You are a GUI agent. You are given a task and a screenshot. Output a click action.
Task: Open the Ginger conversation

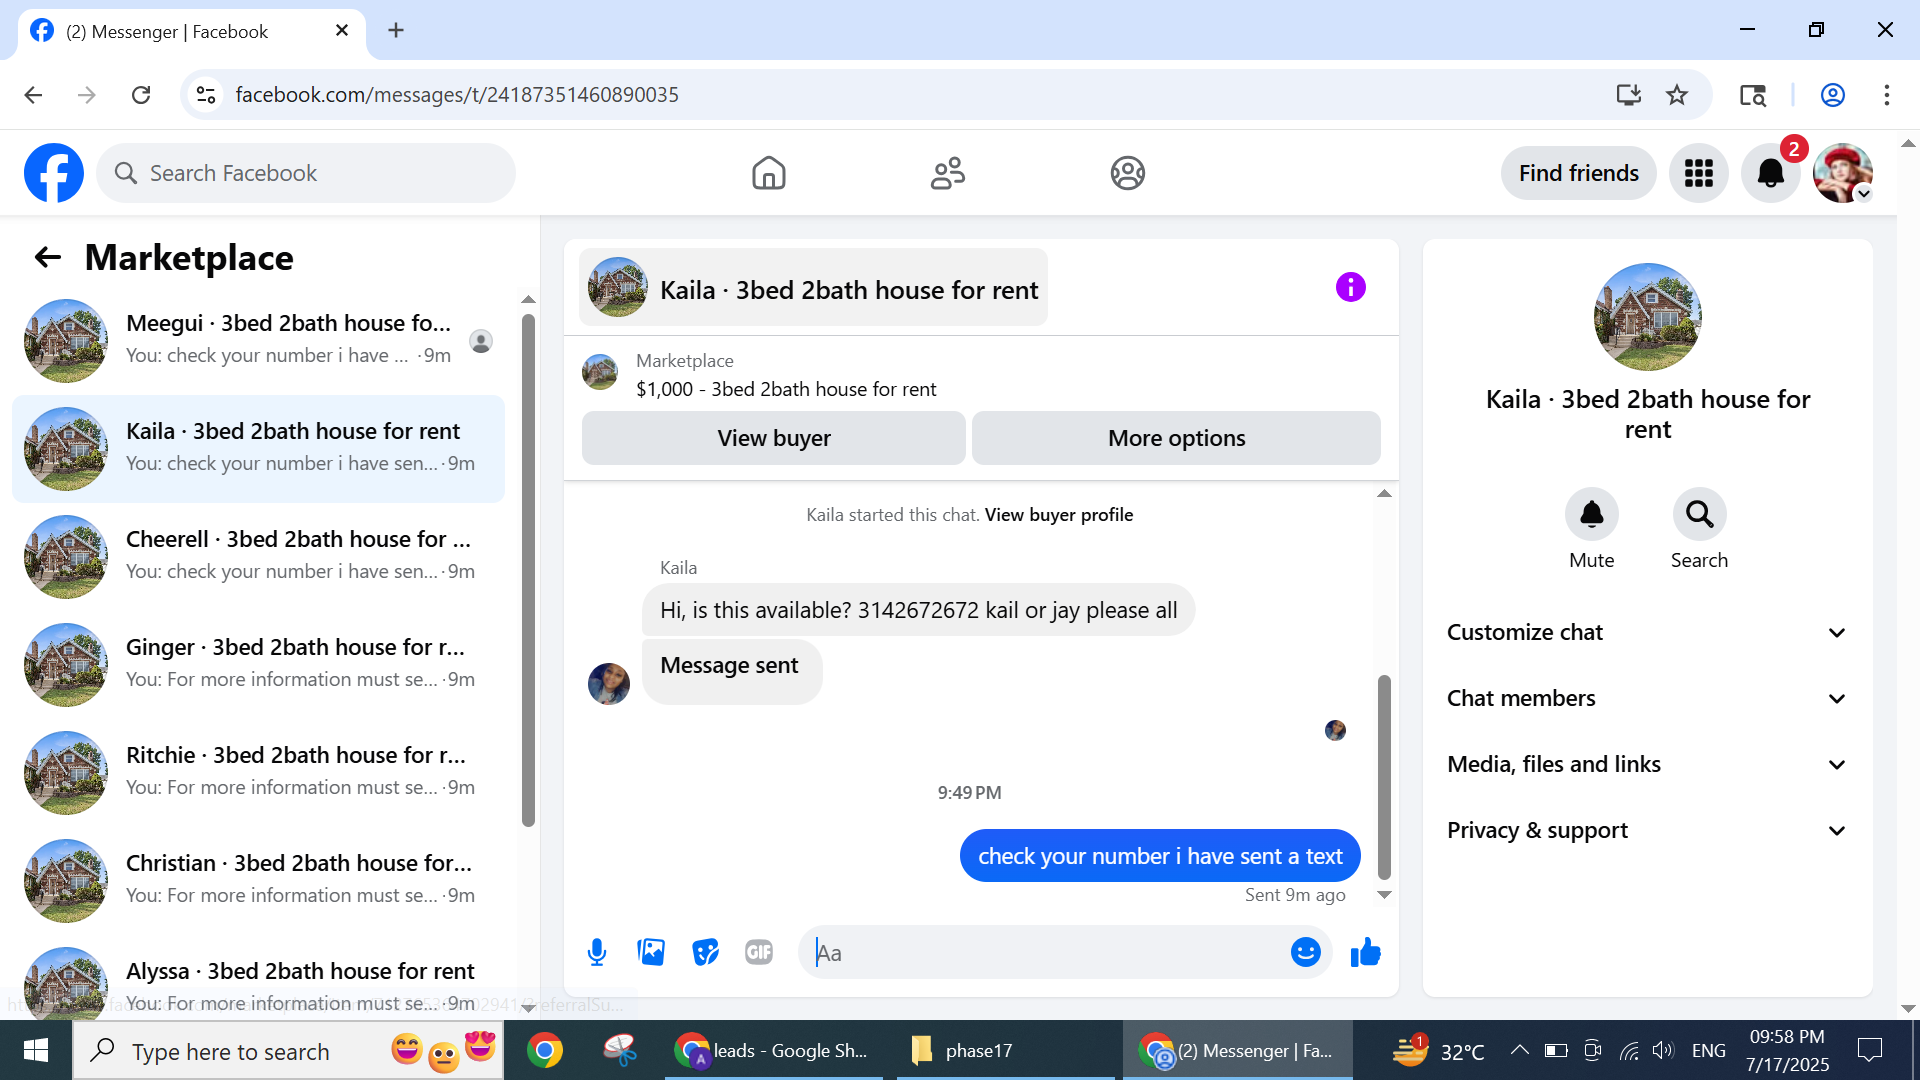click(x=258, y=664)
